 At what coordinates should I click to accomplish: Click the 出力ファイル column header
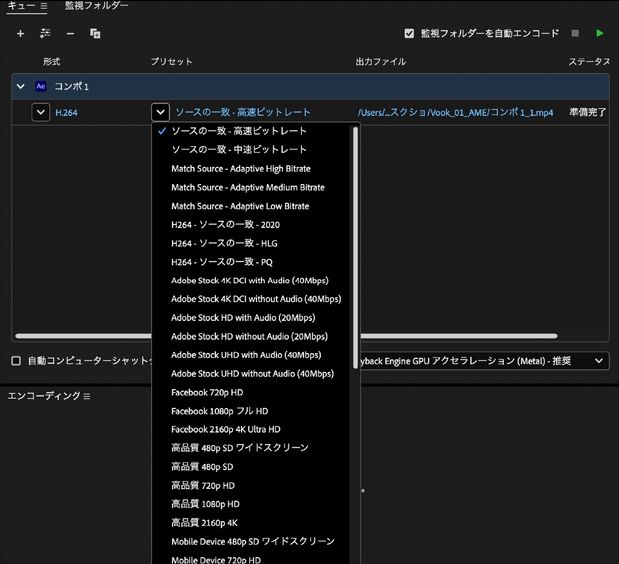coord(381,62)
